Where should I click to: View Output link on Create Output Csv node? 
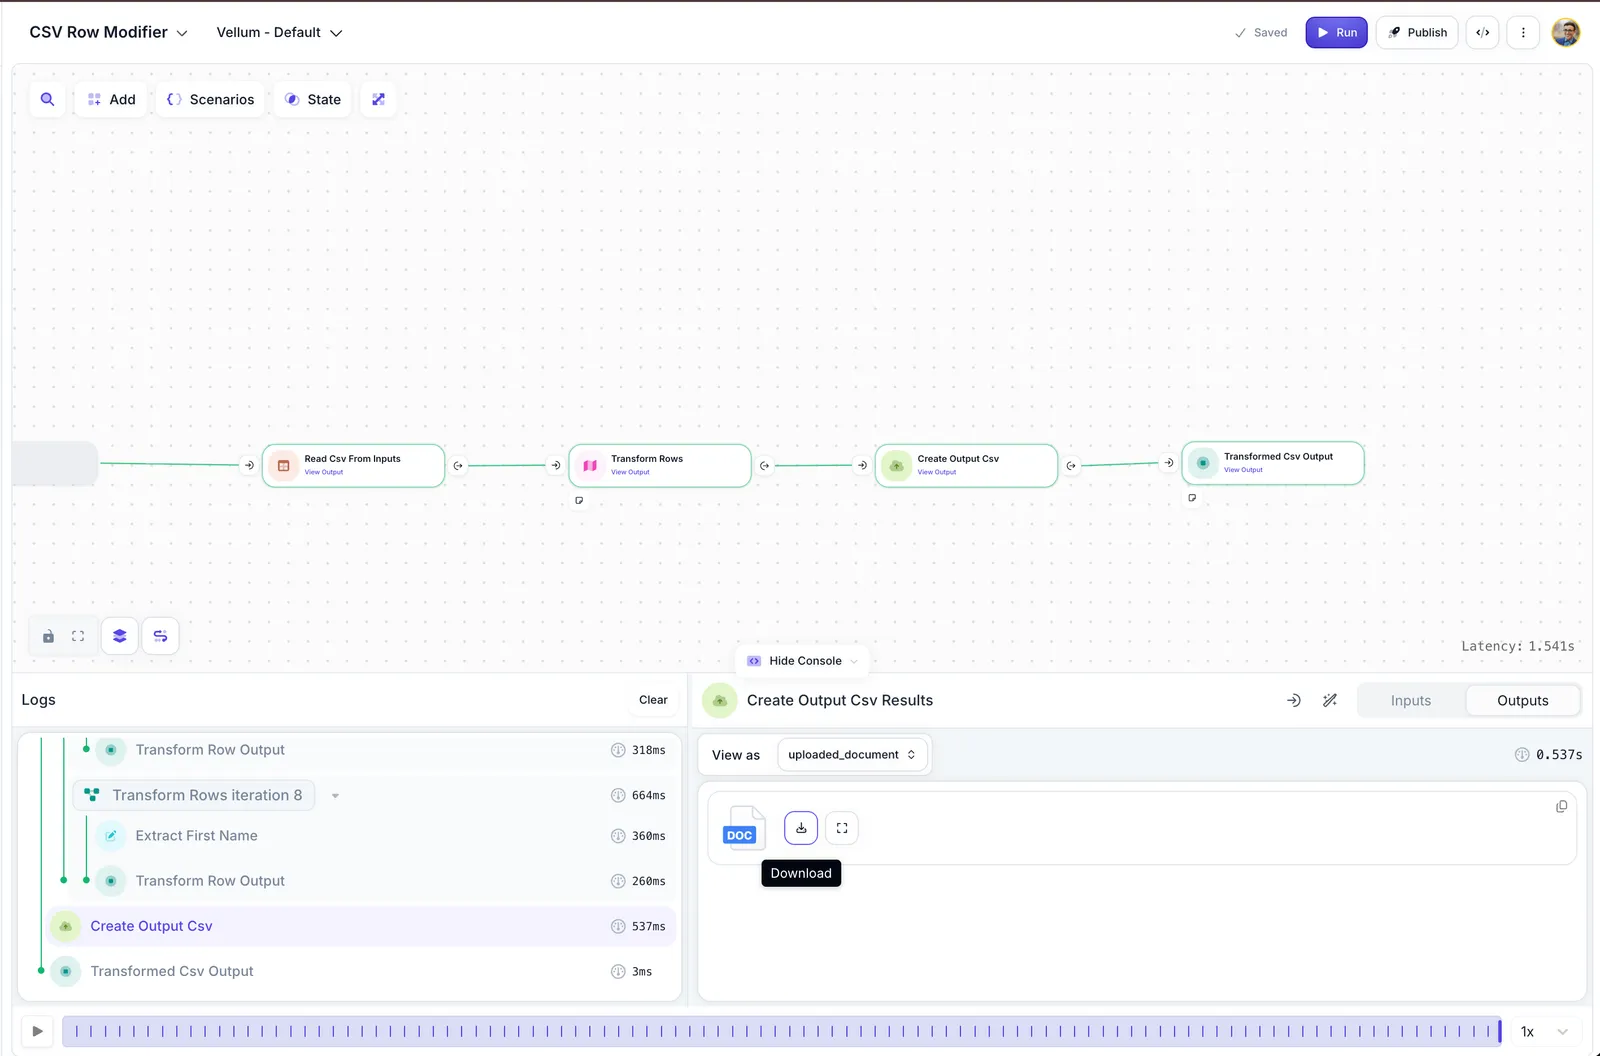click(x=937, y=472)
